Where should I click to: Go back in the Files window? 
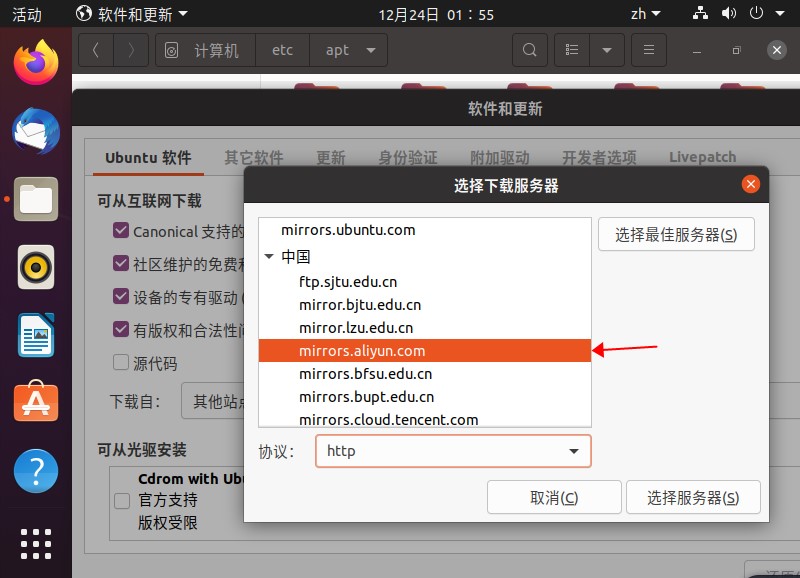tap(96, 50)
